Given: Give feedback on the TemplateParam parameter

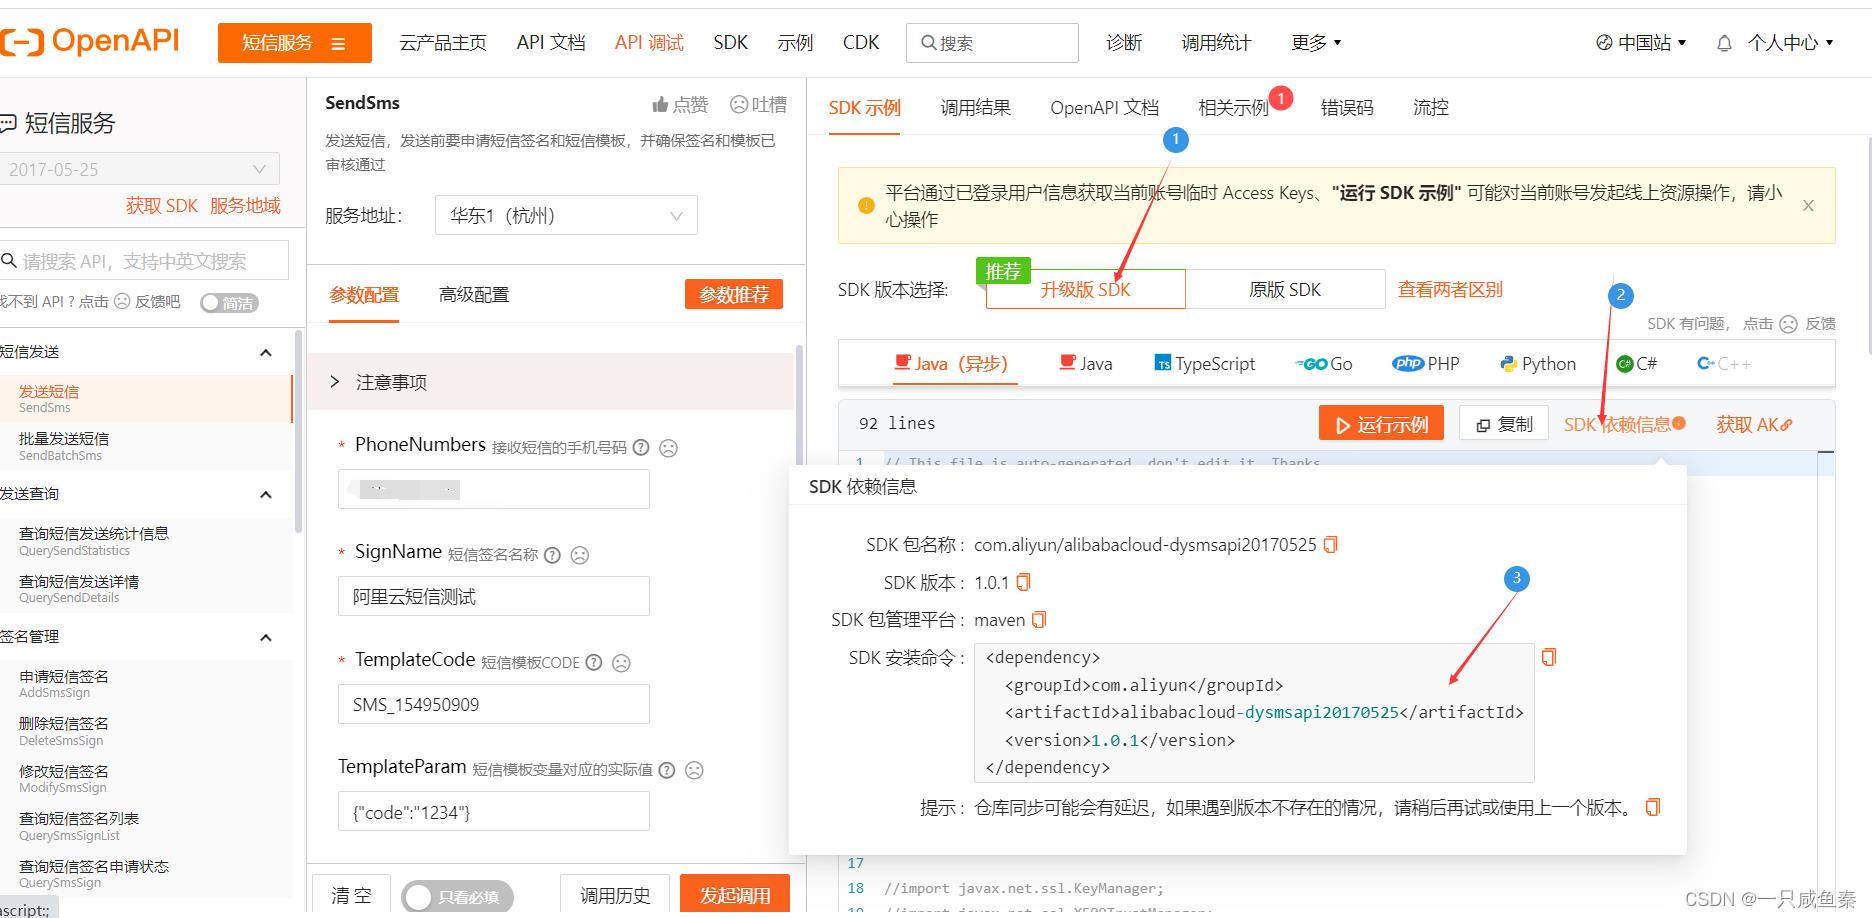Looking at the screenshot, I should (694, 770).
